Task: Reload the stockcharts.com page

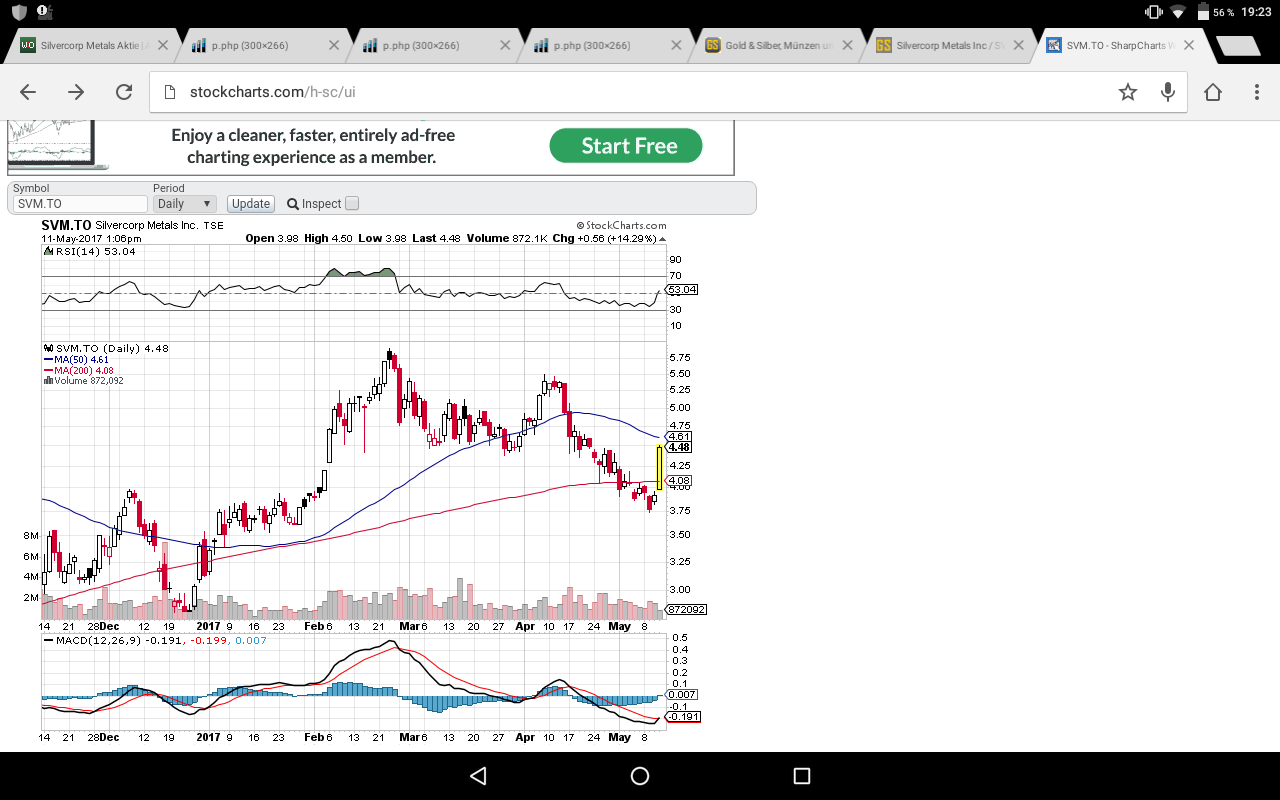Action: pyautogui.click(x=124, y=92)
